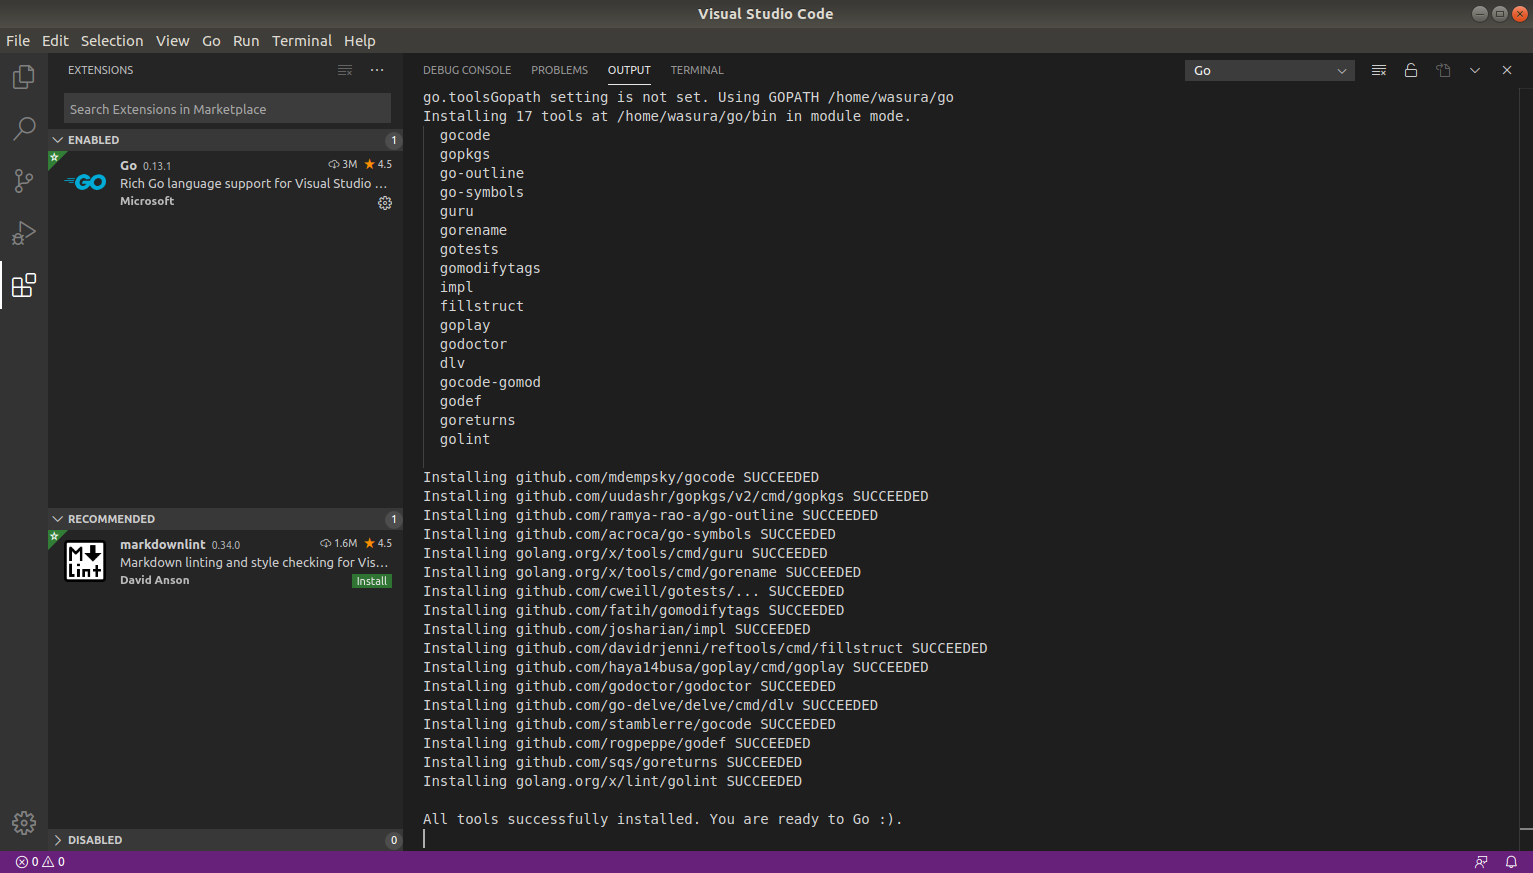Viewport: 1533px width, 873px height.
Task: Select the OUTPUT tab
Action: click(629, 70)
